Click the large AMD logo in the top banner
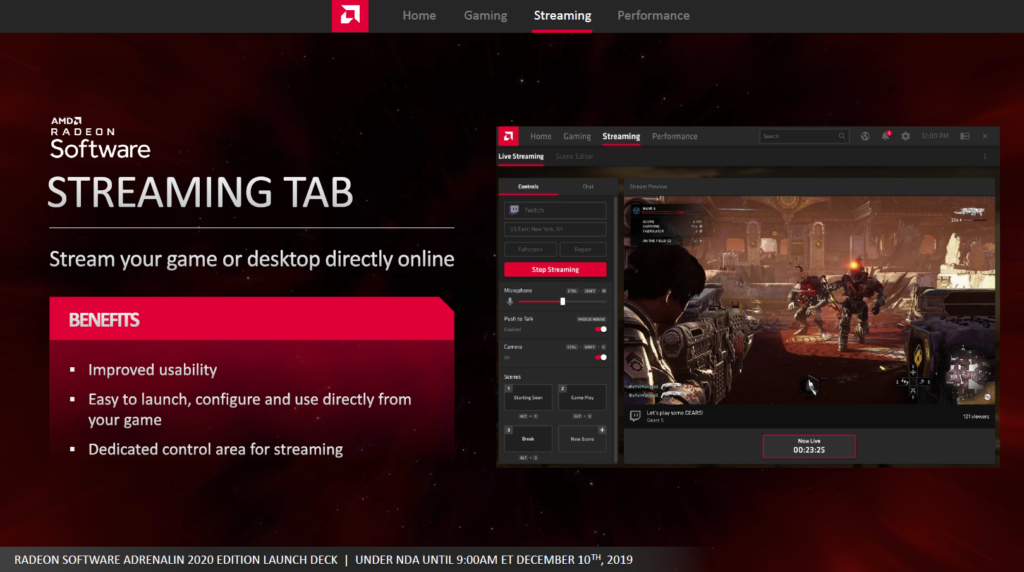 click(x=350, y=16)
